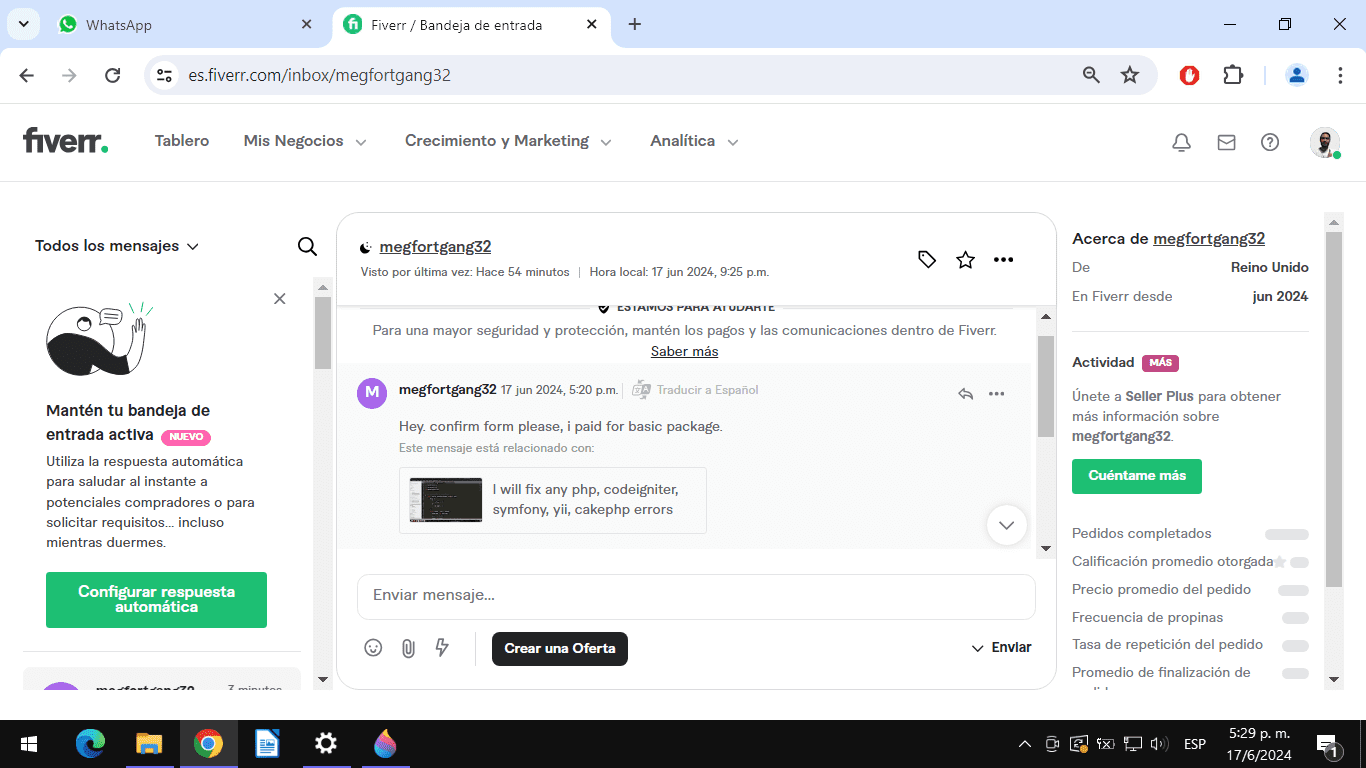The width and height of the screenshot is (1366, 768).
Task: Open the Chrome tab search dropdown
Action: (x=23, y=24)
